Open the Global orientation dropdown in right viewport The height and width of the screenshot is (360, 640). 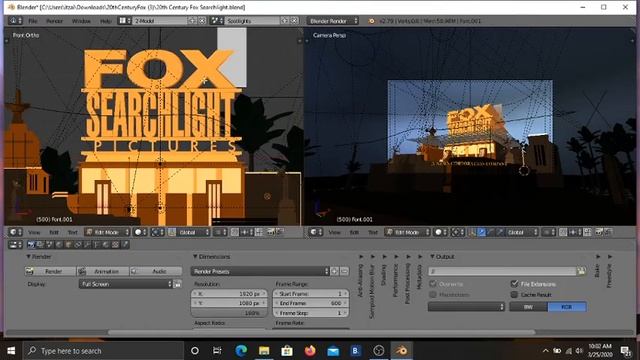tap(522, 232)
